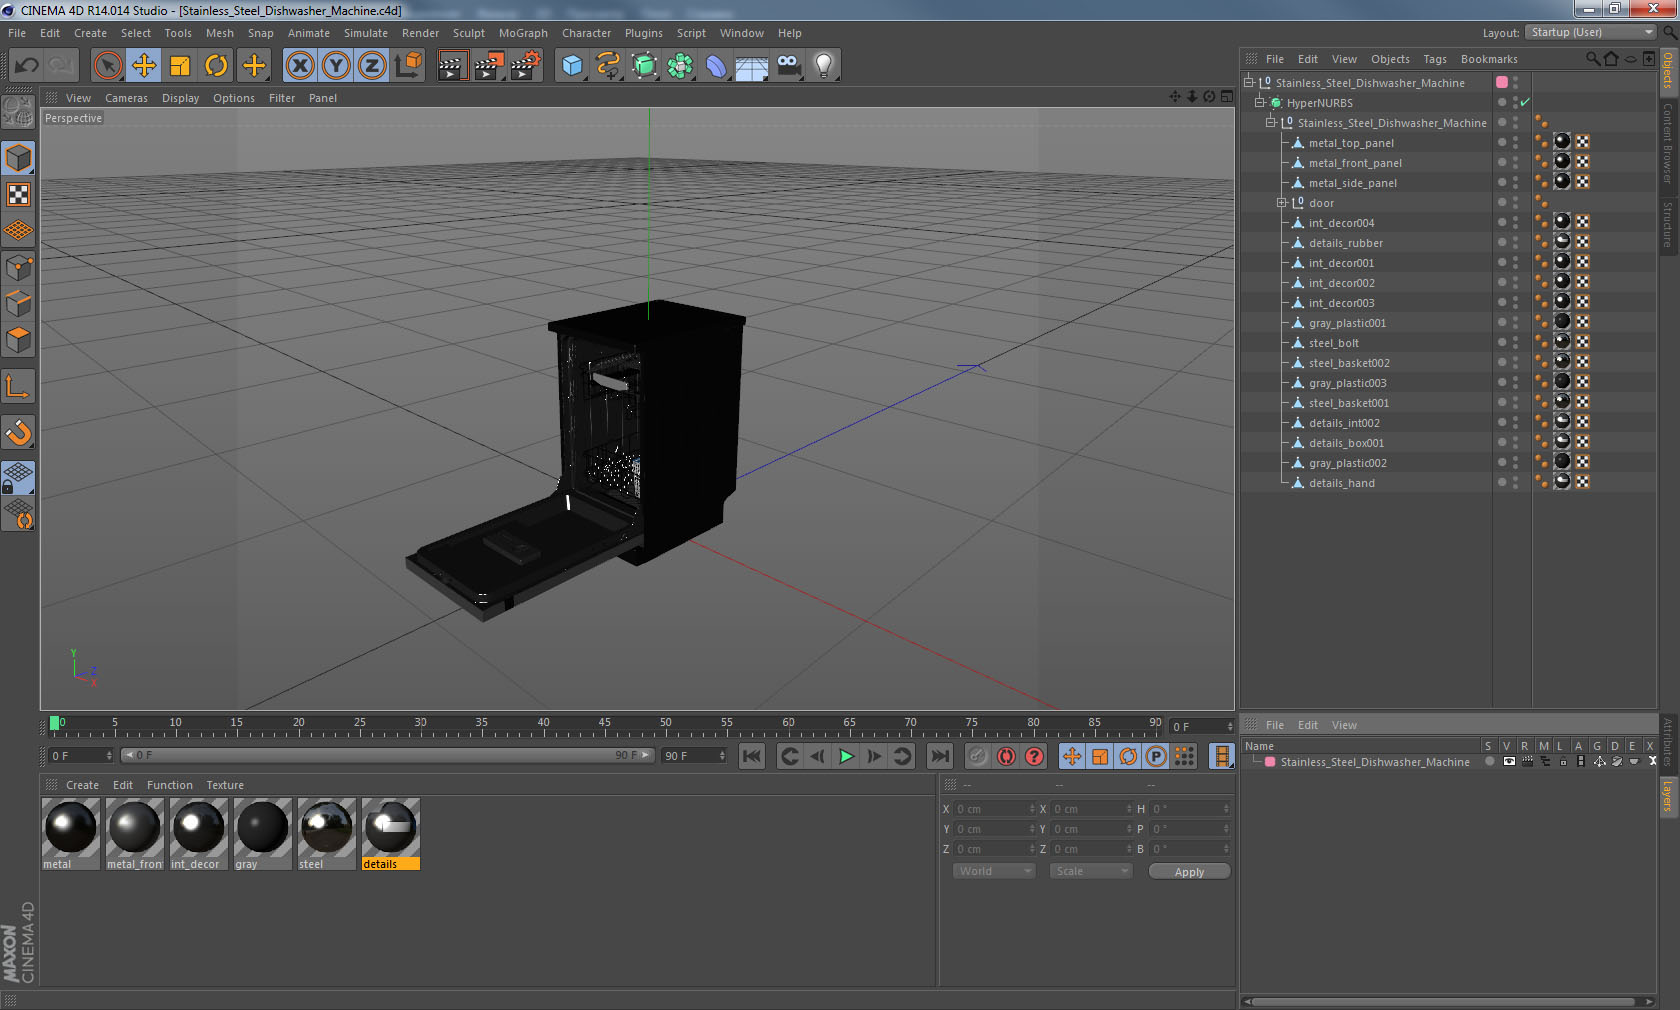Toggle Autokeying button
Screen dimensions: 1680x1010
click(1006, 756)
